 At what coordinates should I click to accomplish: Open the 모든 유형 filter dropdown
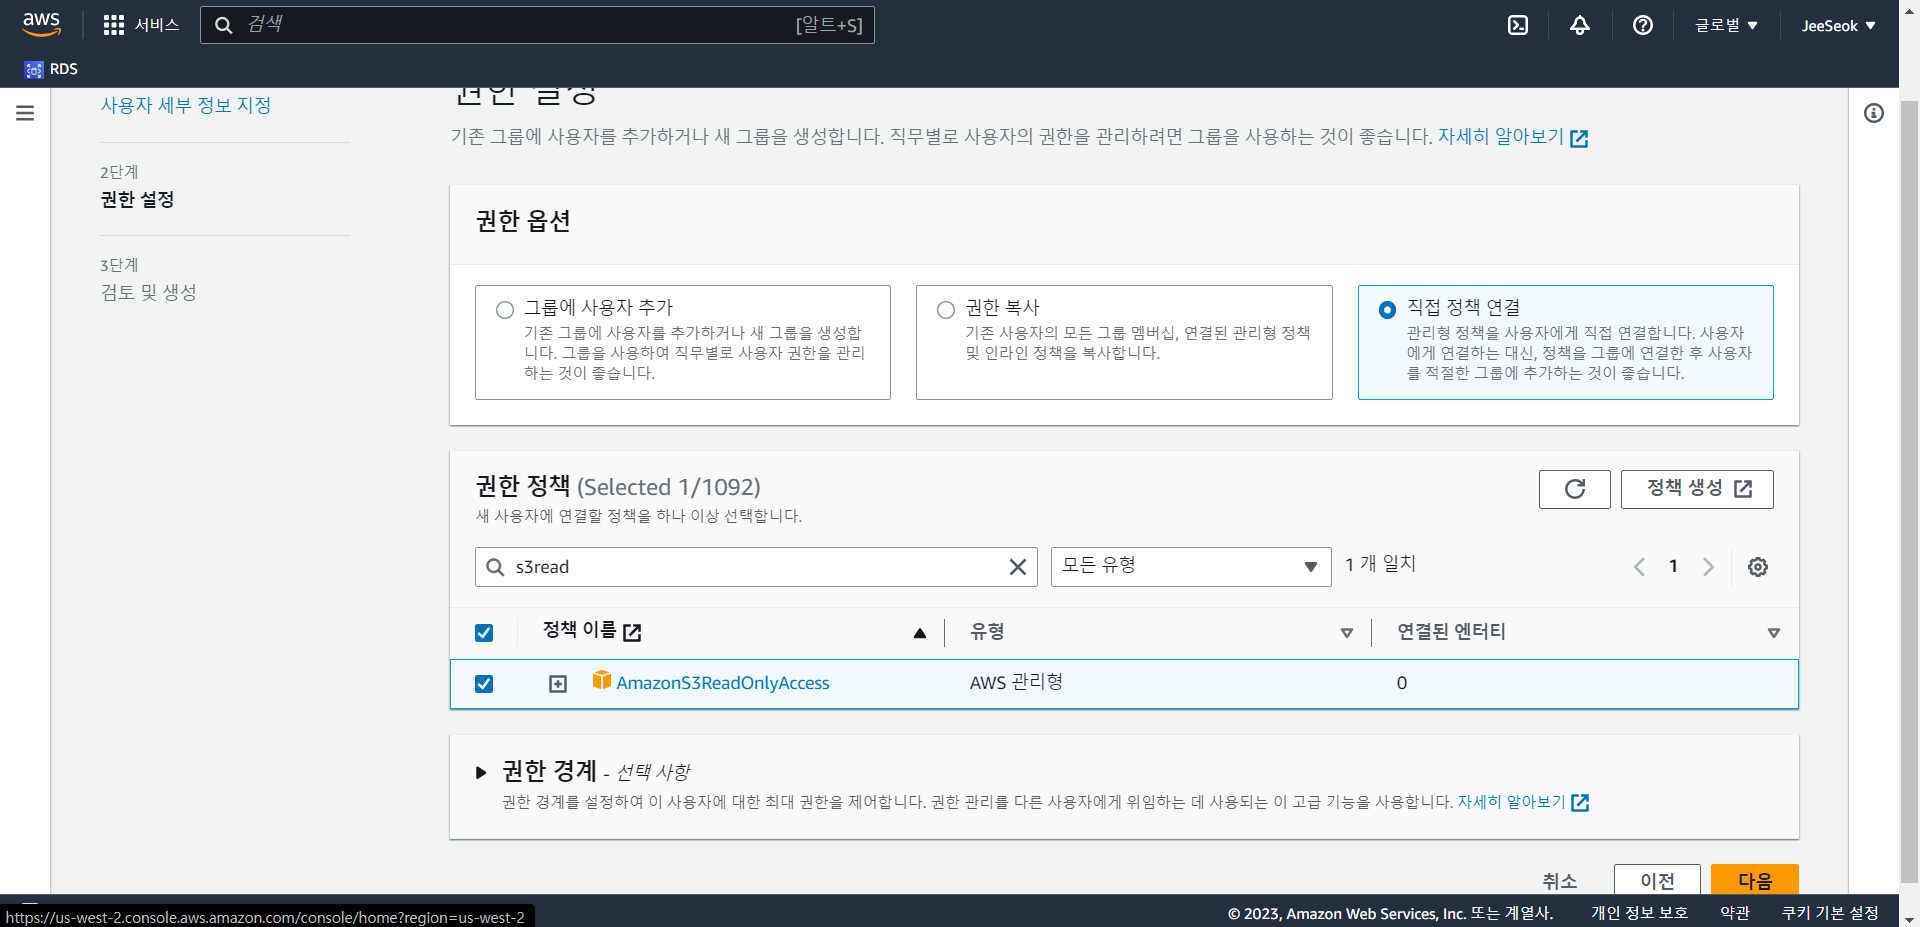pos(1191,567)
